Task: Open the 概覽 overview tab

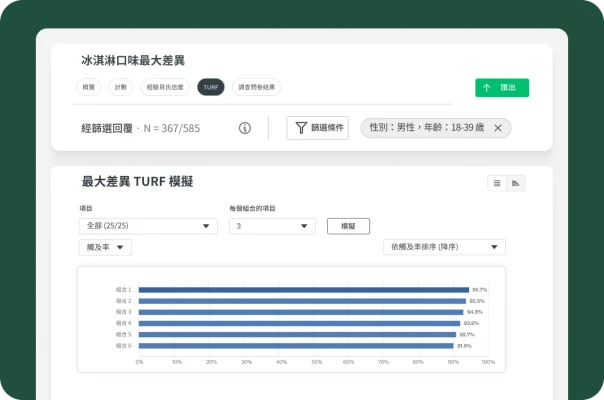Action: (89, 87)
